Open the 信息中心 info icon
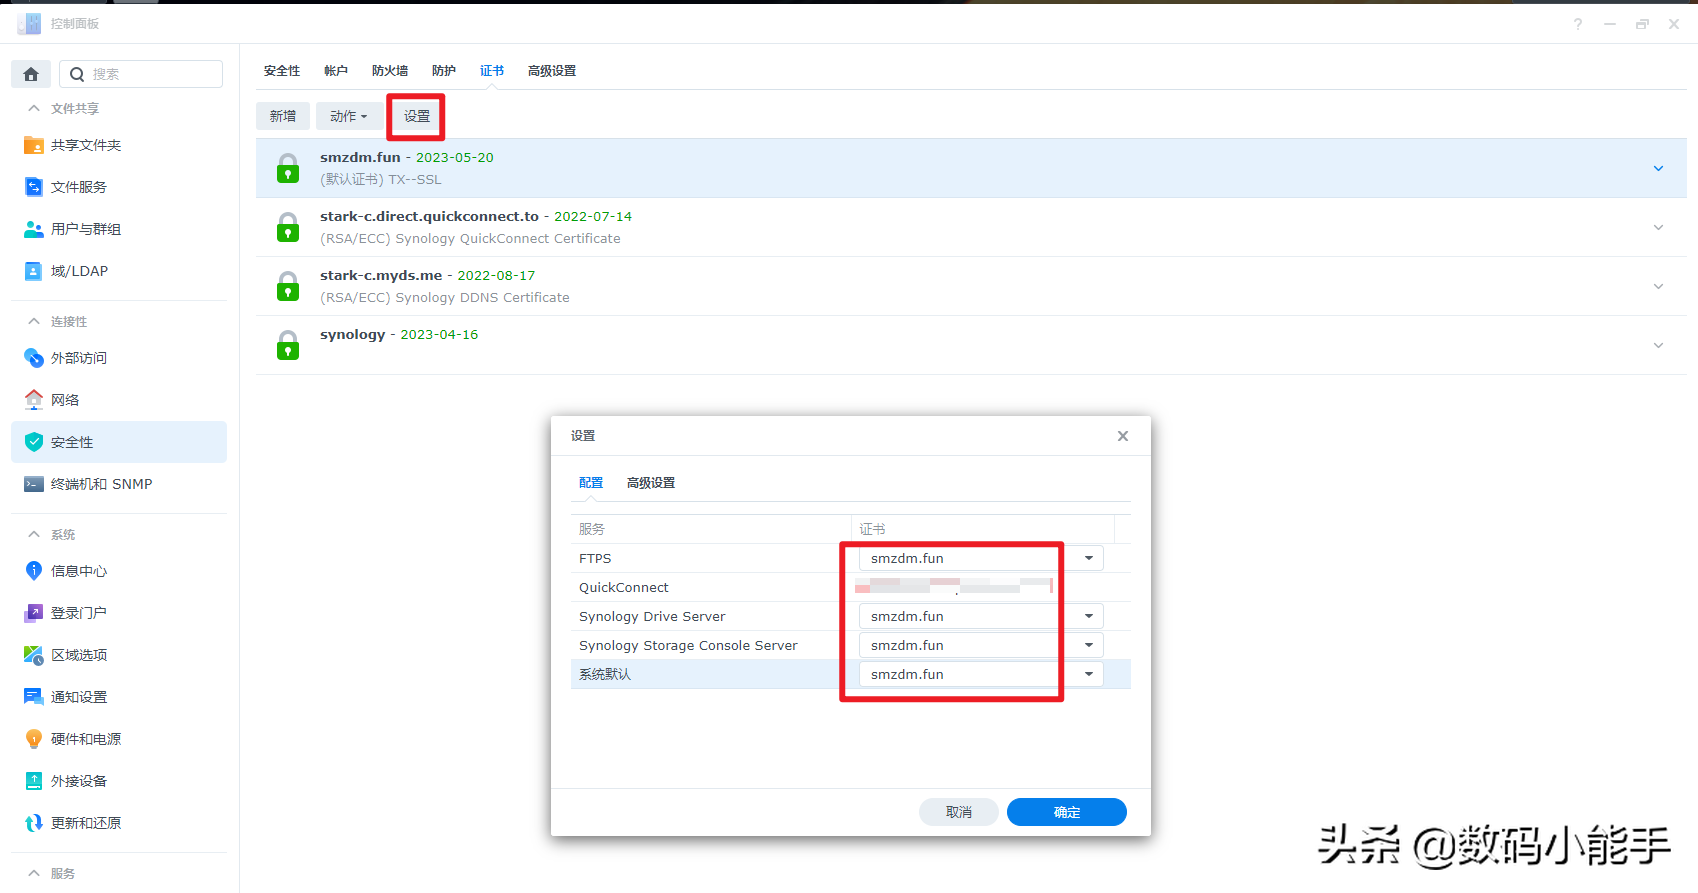This screenshot has height=893, width=1698. point(34,571)
